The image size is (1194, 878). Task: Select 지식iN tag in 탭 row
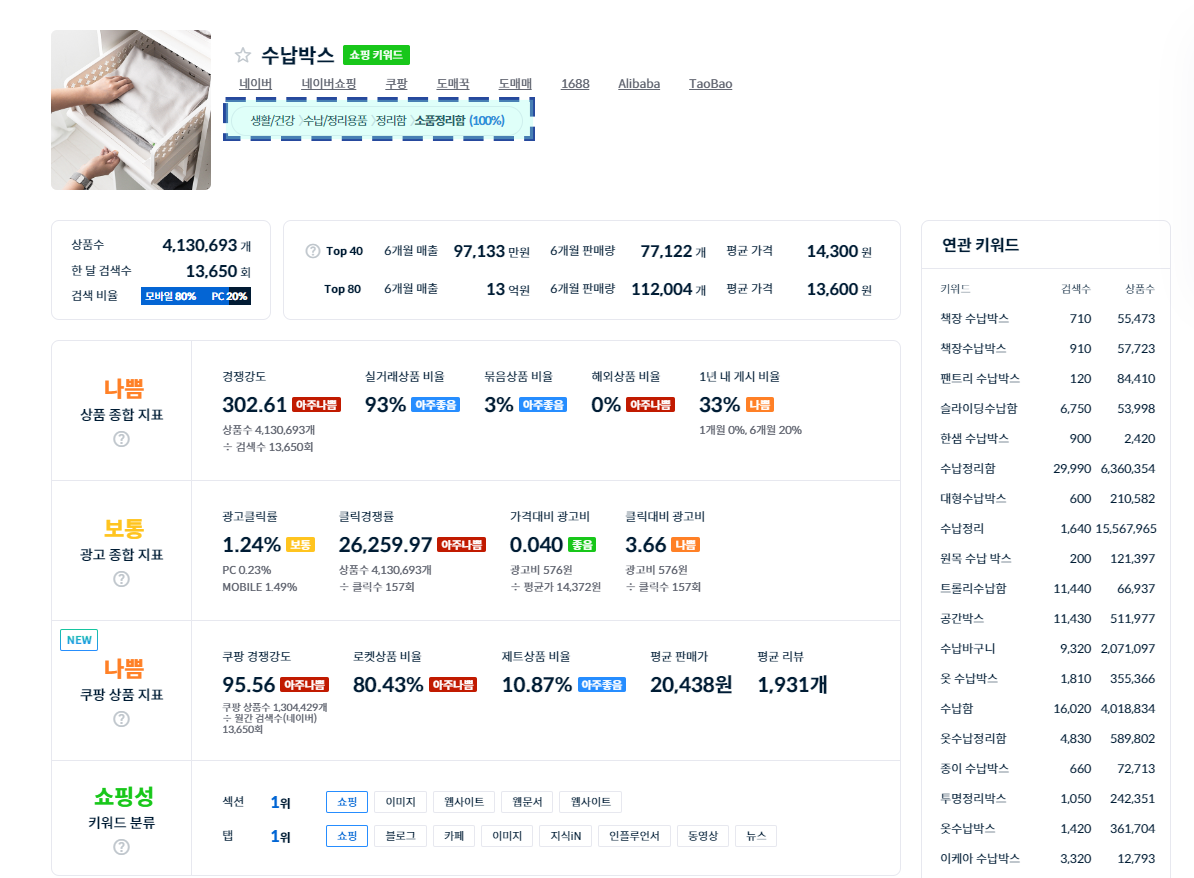pyautogui.click(x=566, y=836)
